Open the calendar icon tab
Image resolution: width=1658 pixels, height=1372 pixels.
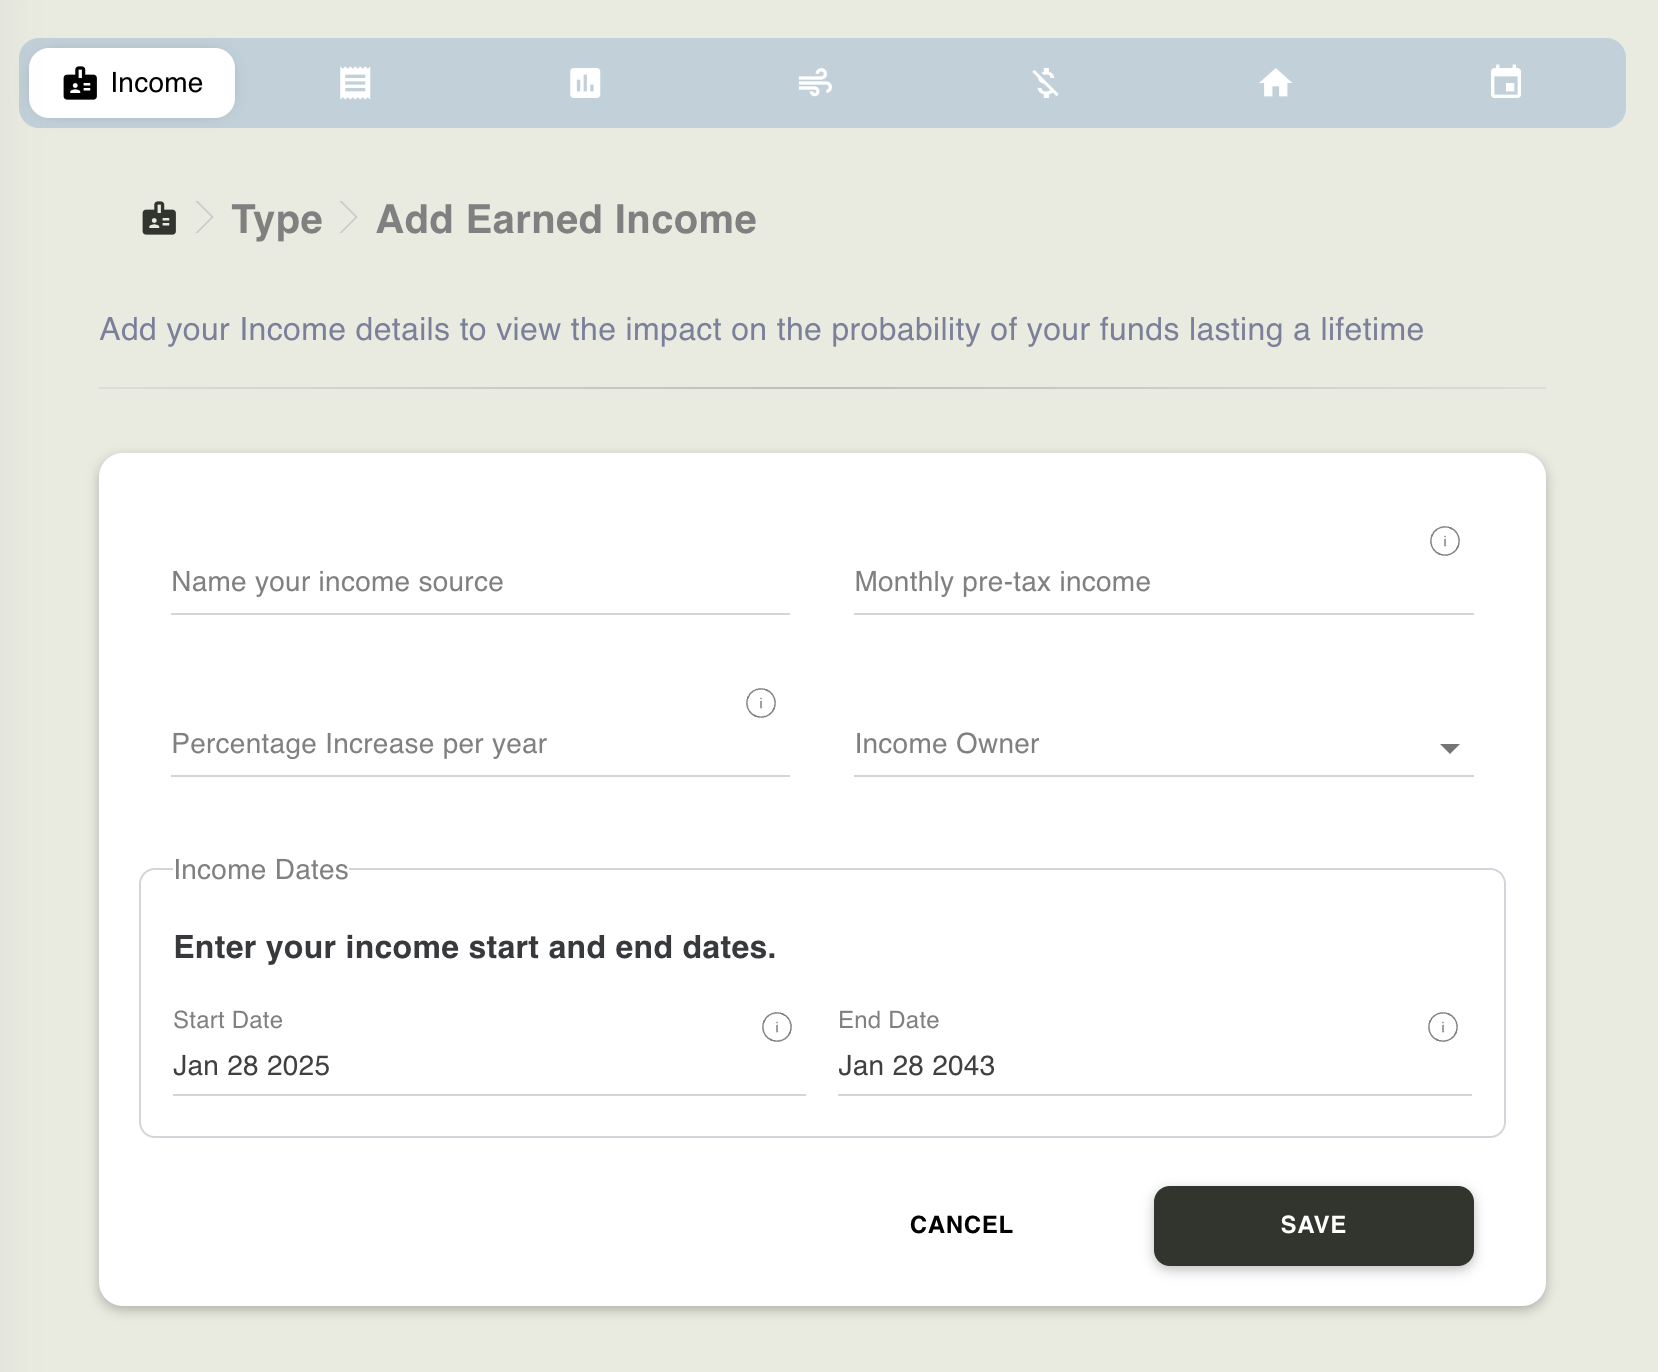coord(1505,83)
